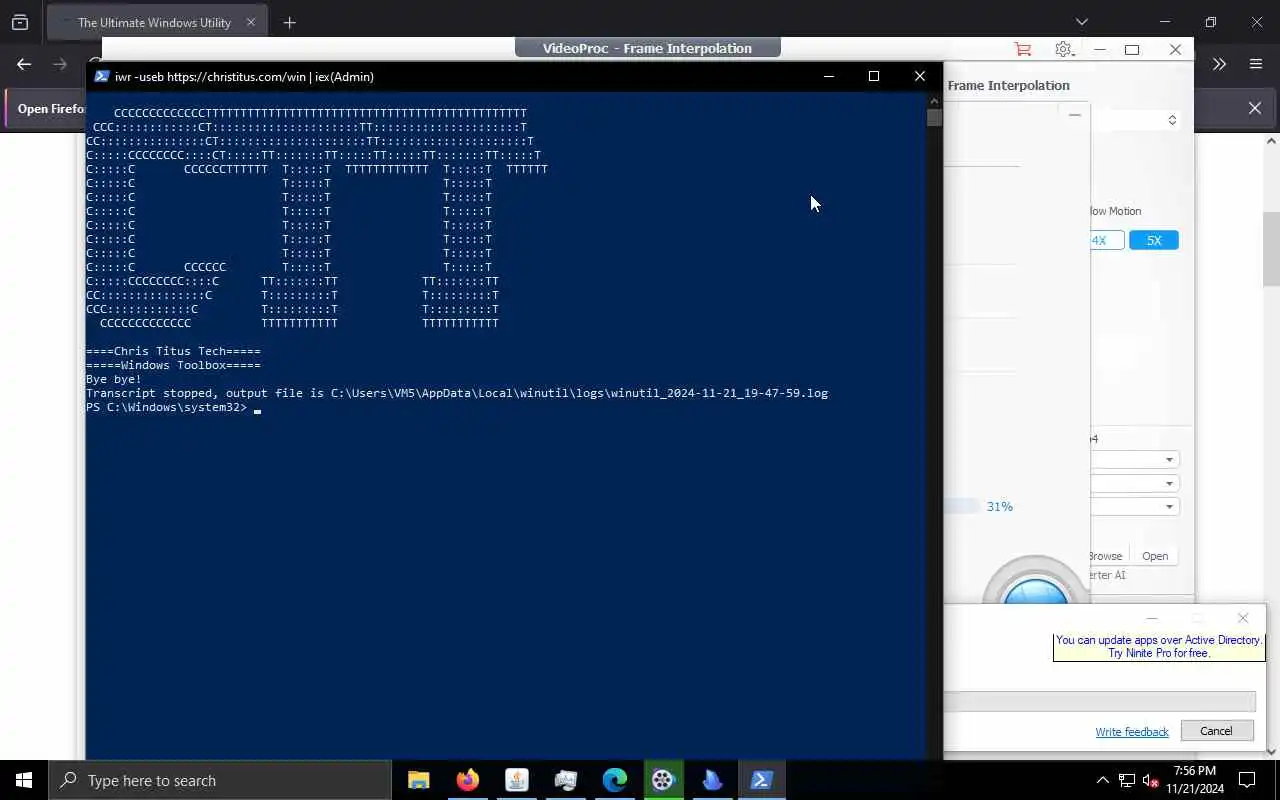
Task: Open the Windows Start menu
Action: point(24,780)
